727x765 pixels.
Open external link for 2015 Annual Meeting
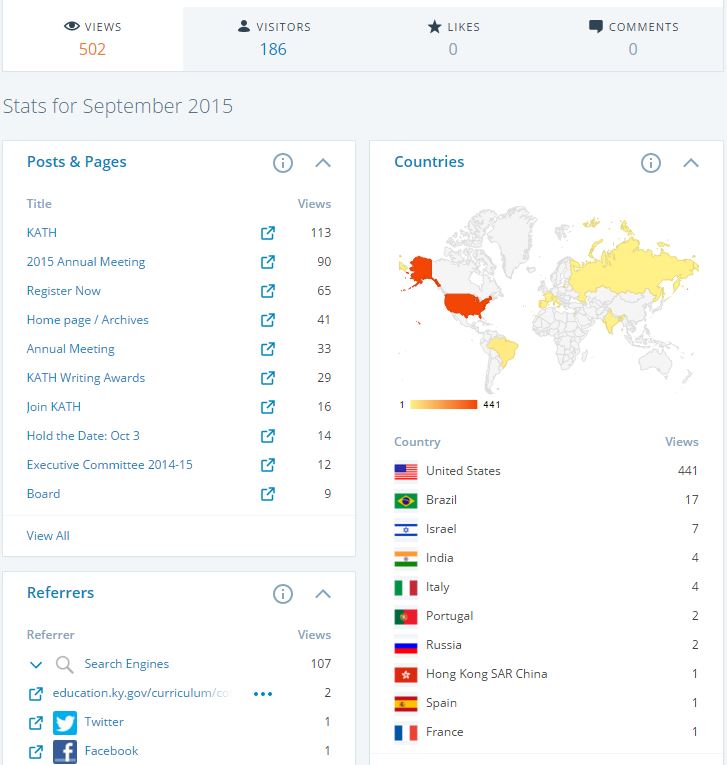[x=268, y=262]
